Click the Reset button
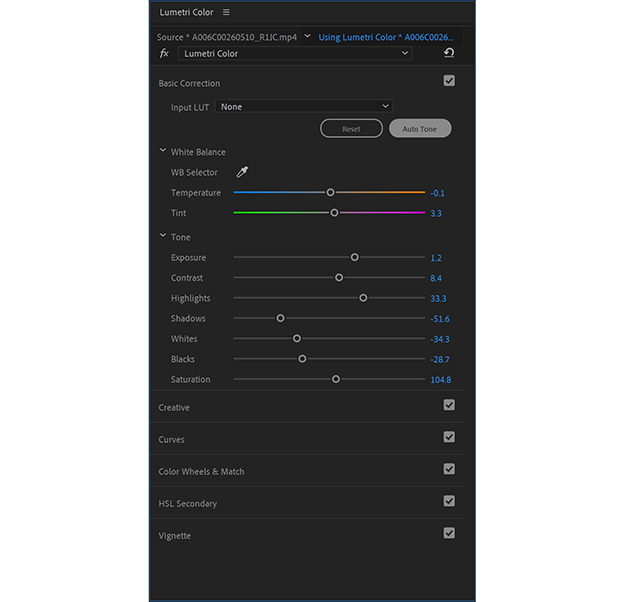 tap(351, 129)
